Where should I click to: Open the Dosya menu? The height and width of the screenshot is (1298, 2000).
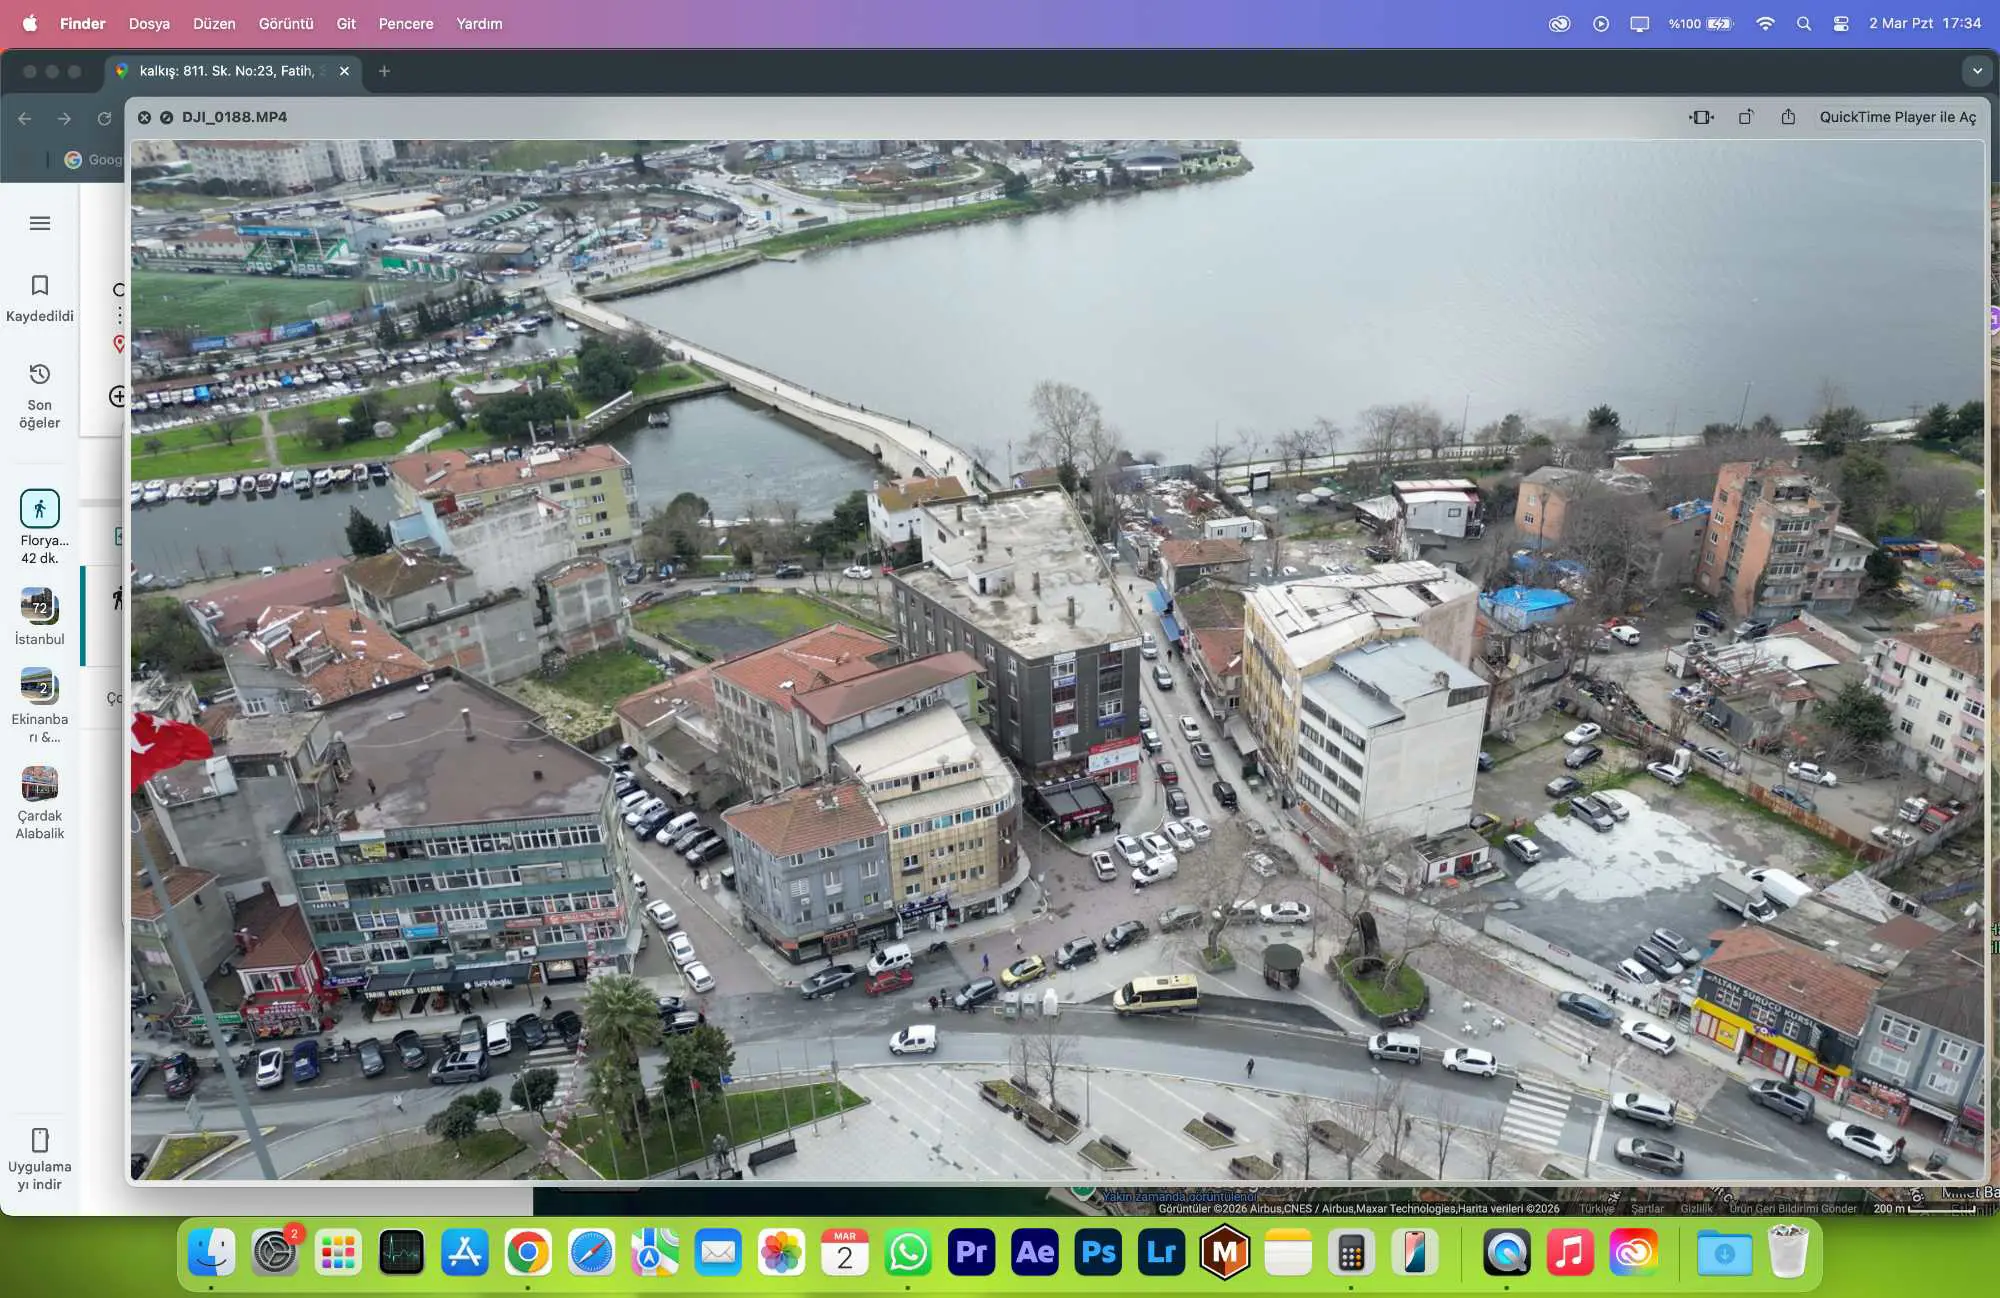149,23
